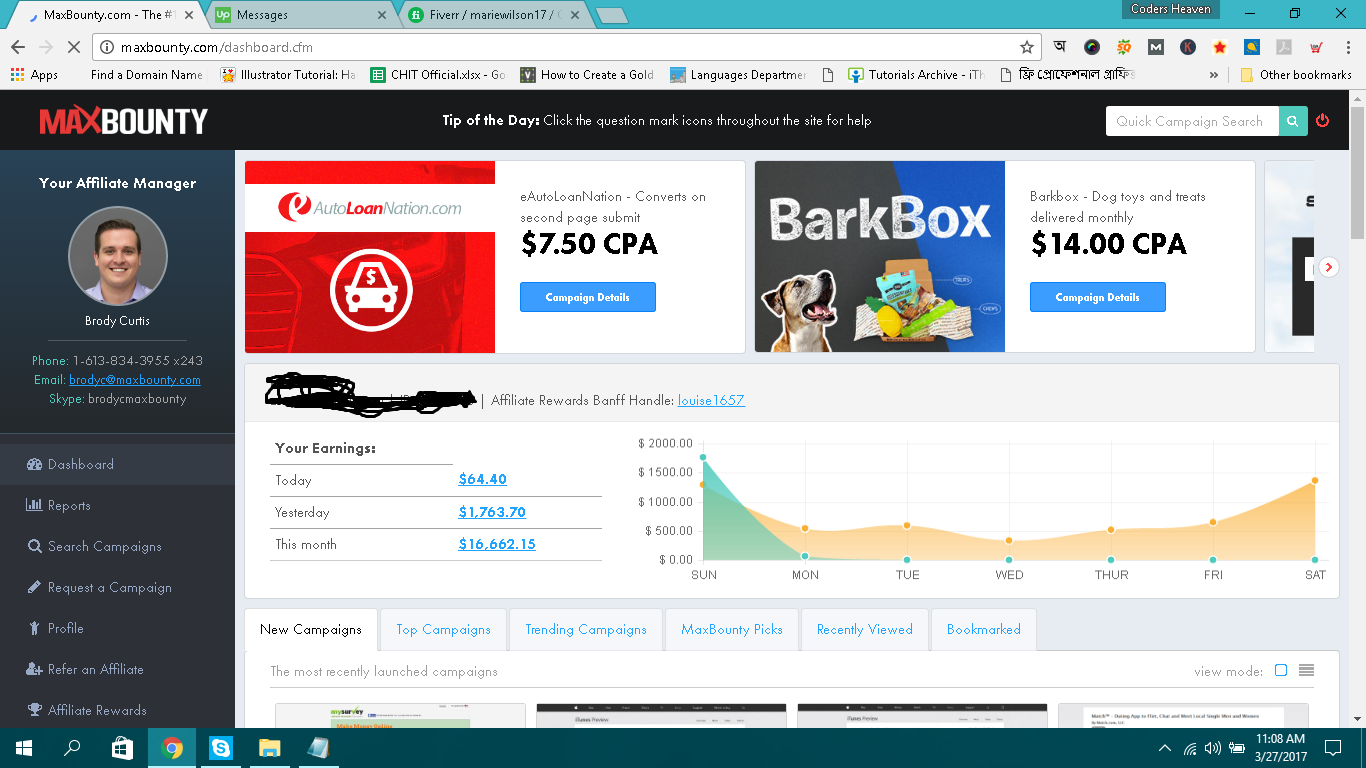This screenshot has height=768, width=1366.
Task: Open the Illustrator Tutorial bookmark
Action: coord(288,75)
